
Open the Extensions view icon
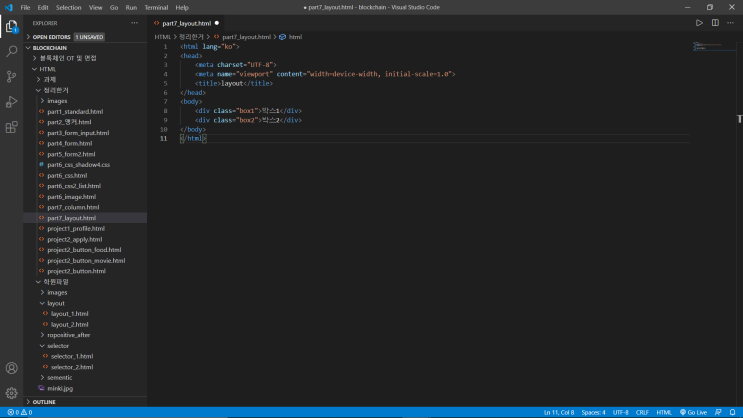pyautogui.click(x=11, y=127)
